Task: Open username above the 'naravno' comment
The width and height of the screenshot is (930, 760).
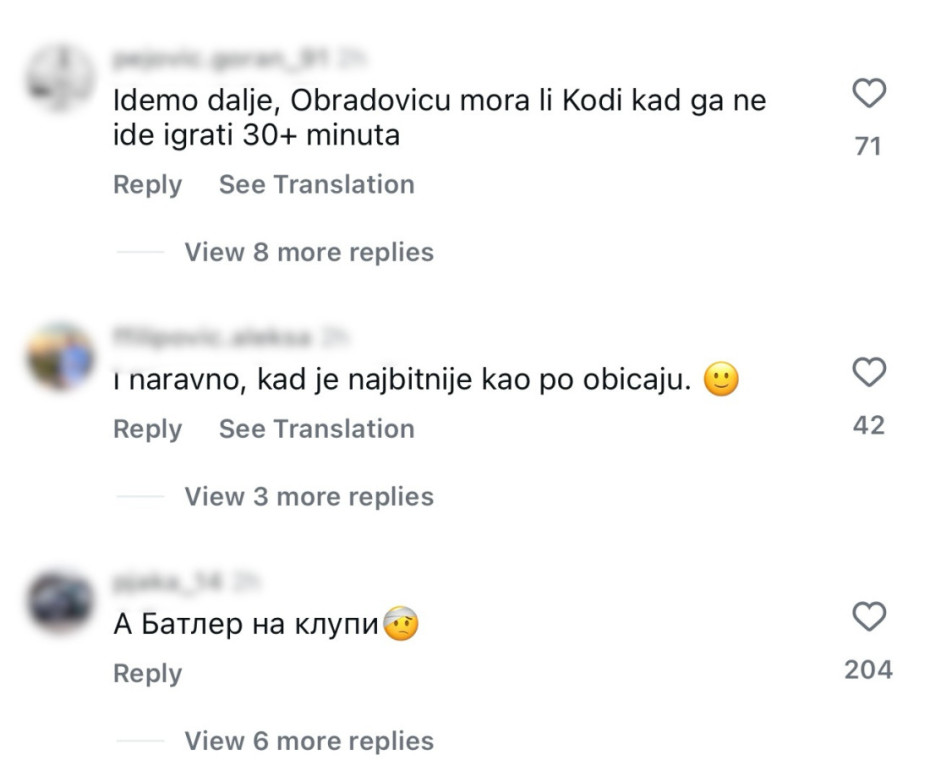Action: (212, 337)
